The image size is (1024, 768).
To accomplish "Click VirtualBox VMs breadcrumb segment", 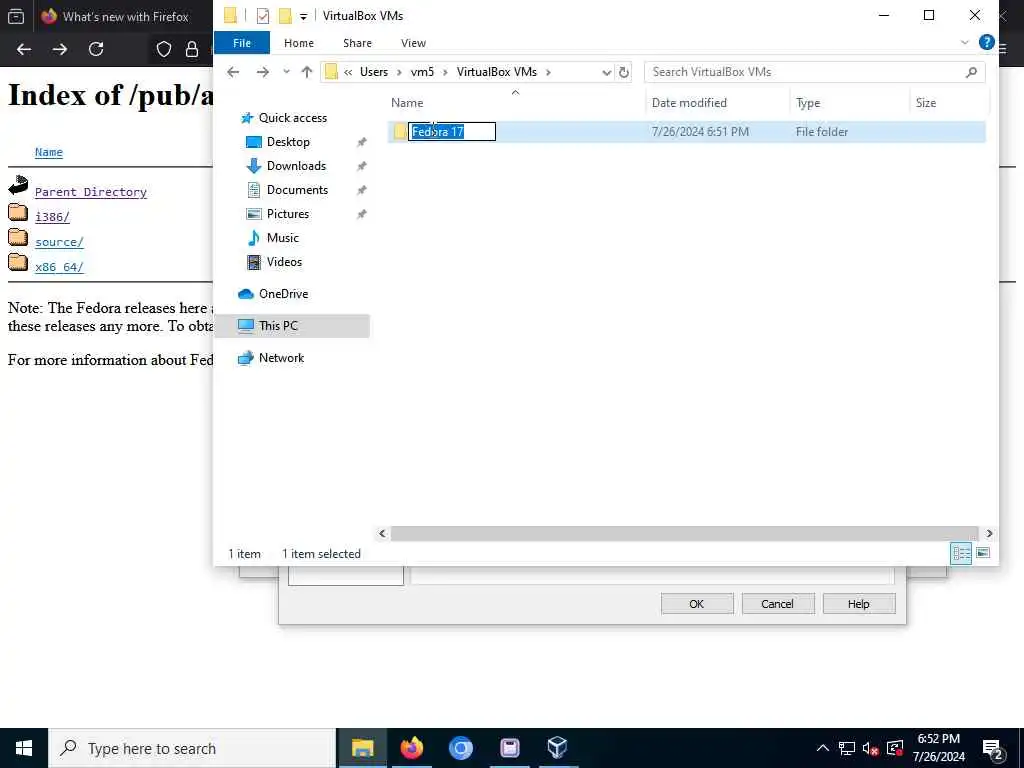I will click(x=496, y=72).
